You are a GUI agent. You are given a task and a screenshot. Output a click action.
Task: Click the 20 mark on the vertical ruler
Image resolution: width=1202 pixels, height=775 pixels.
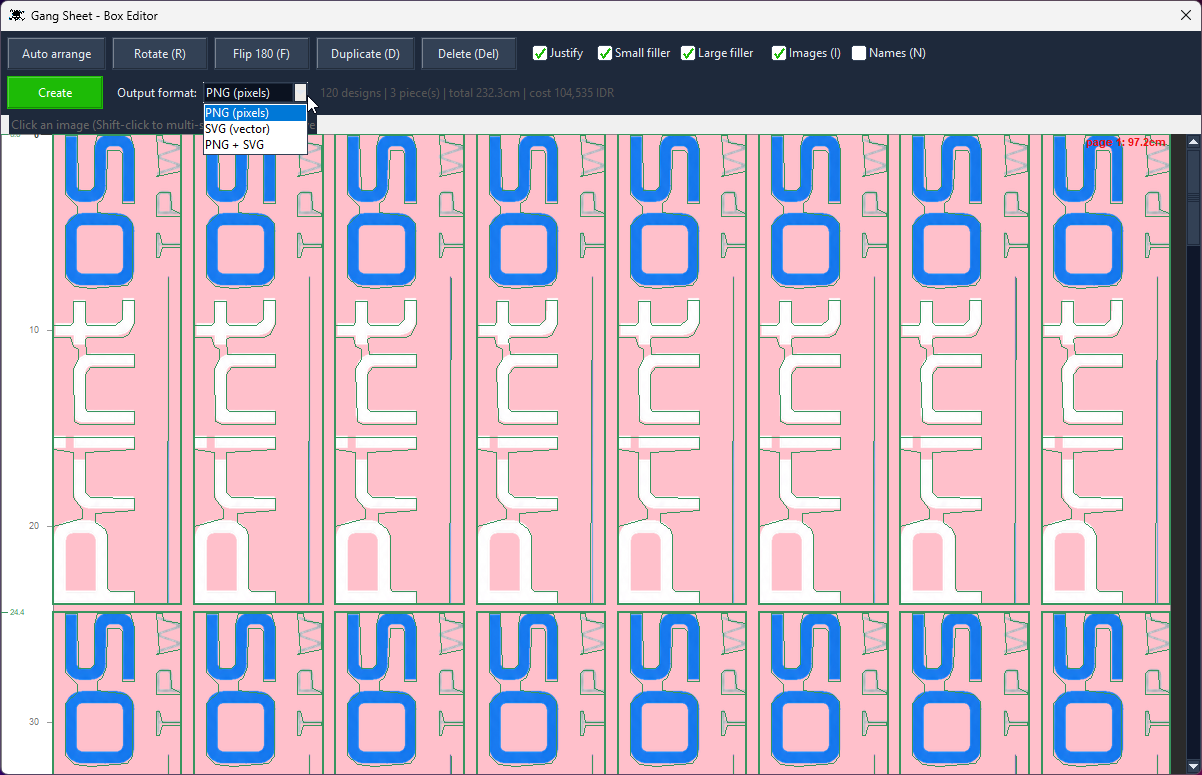pos(35,526)
